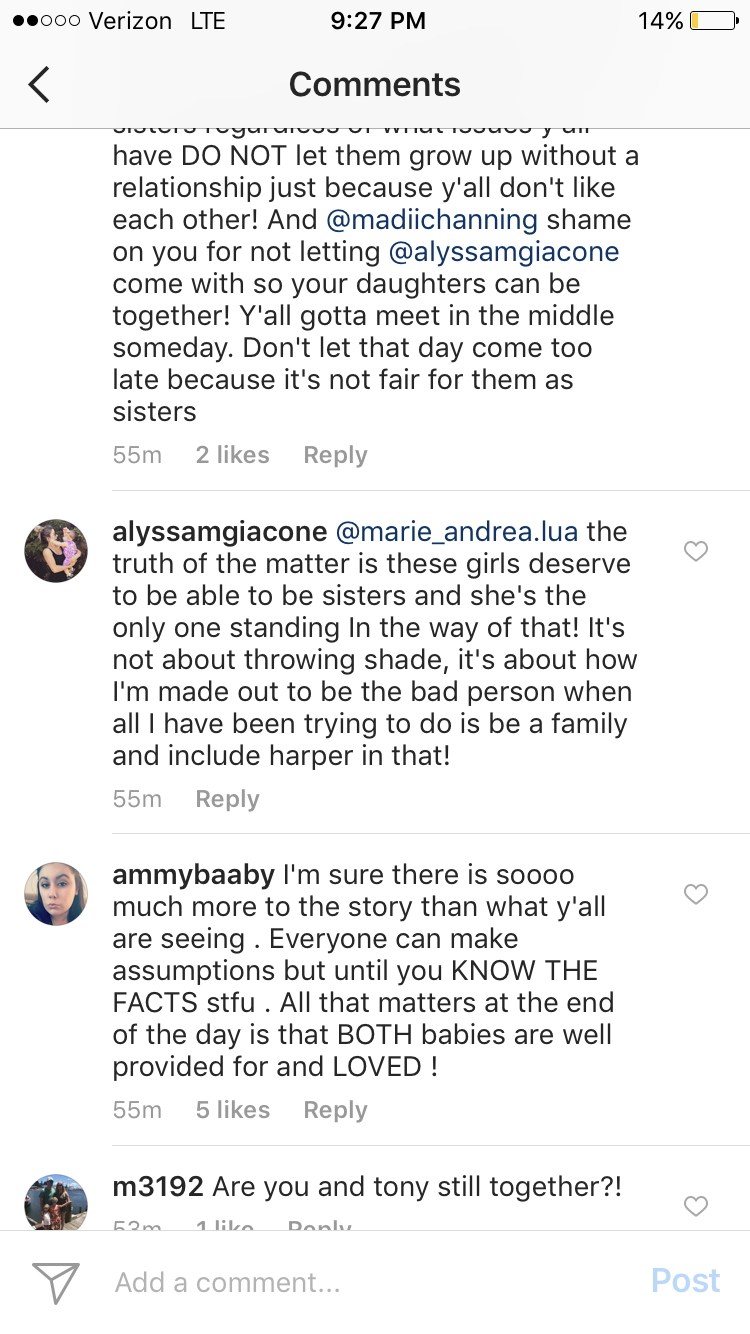Open ammybaaby's profile picture
Viewport: 750px width, 1334px height.
[x=56, y=894]
